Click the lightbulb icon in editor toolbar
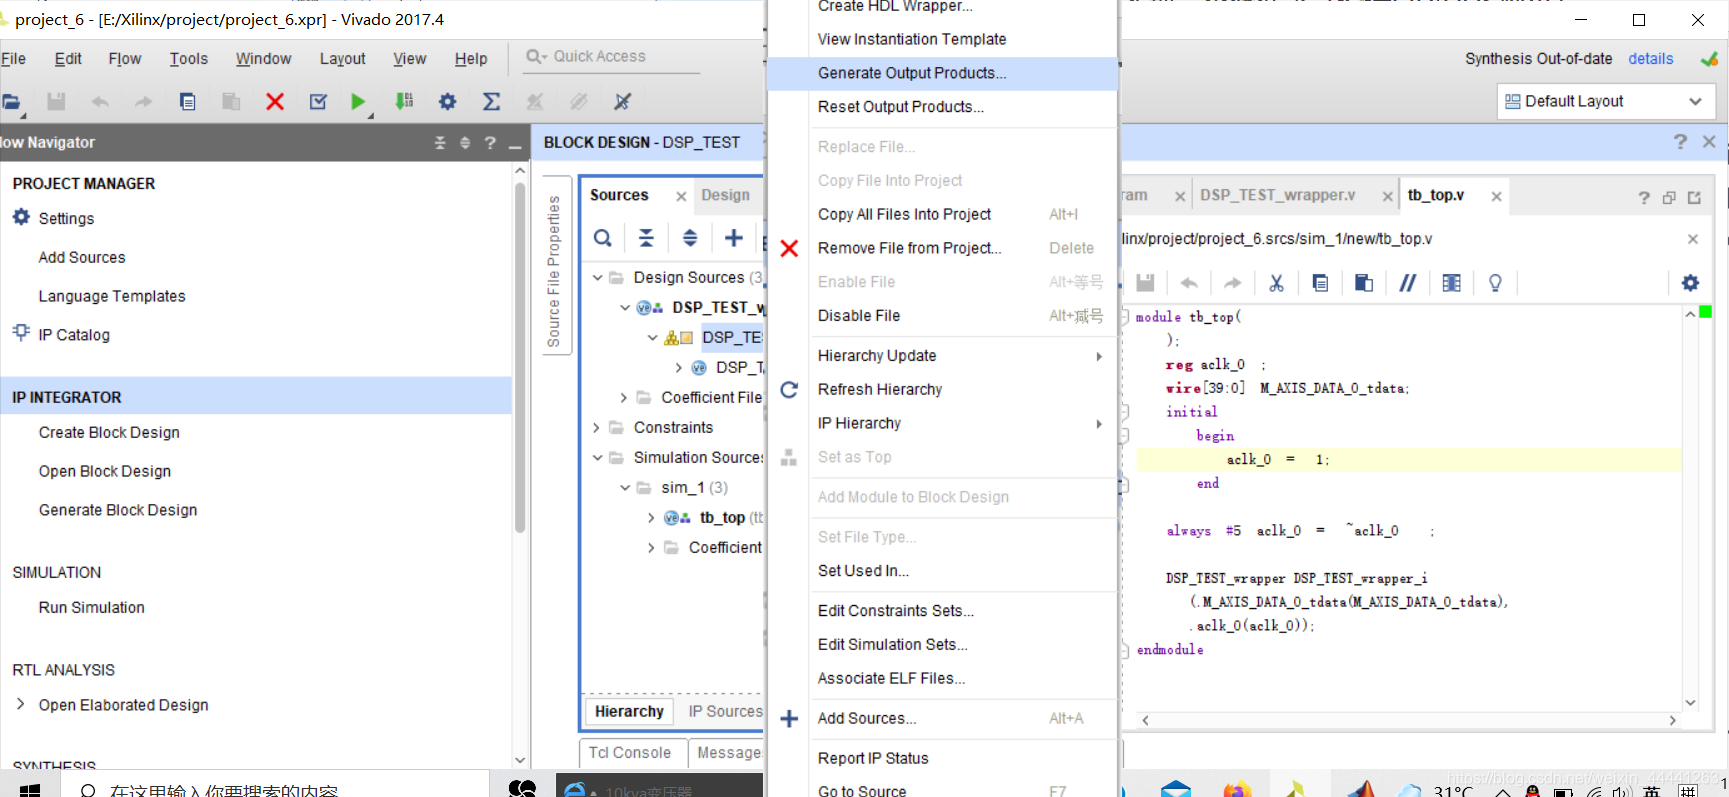This screenshot has width=1729, height=797. pos(1495,283)
